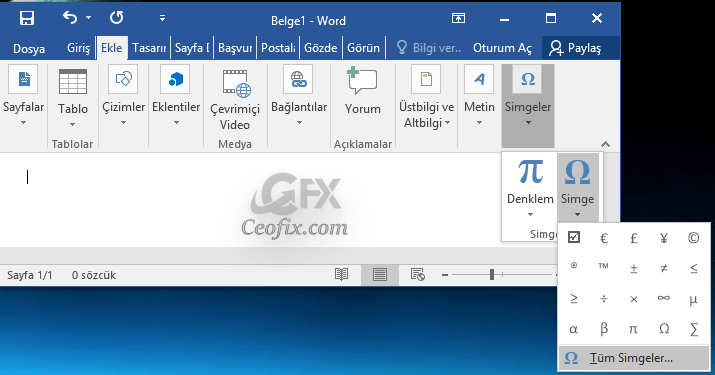This screenshot has width=715, height=375.
Task: Open the Sayfa Düzeni tab
Action: (x=192, y=48)
